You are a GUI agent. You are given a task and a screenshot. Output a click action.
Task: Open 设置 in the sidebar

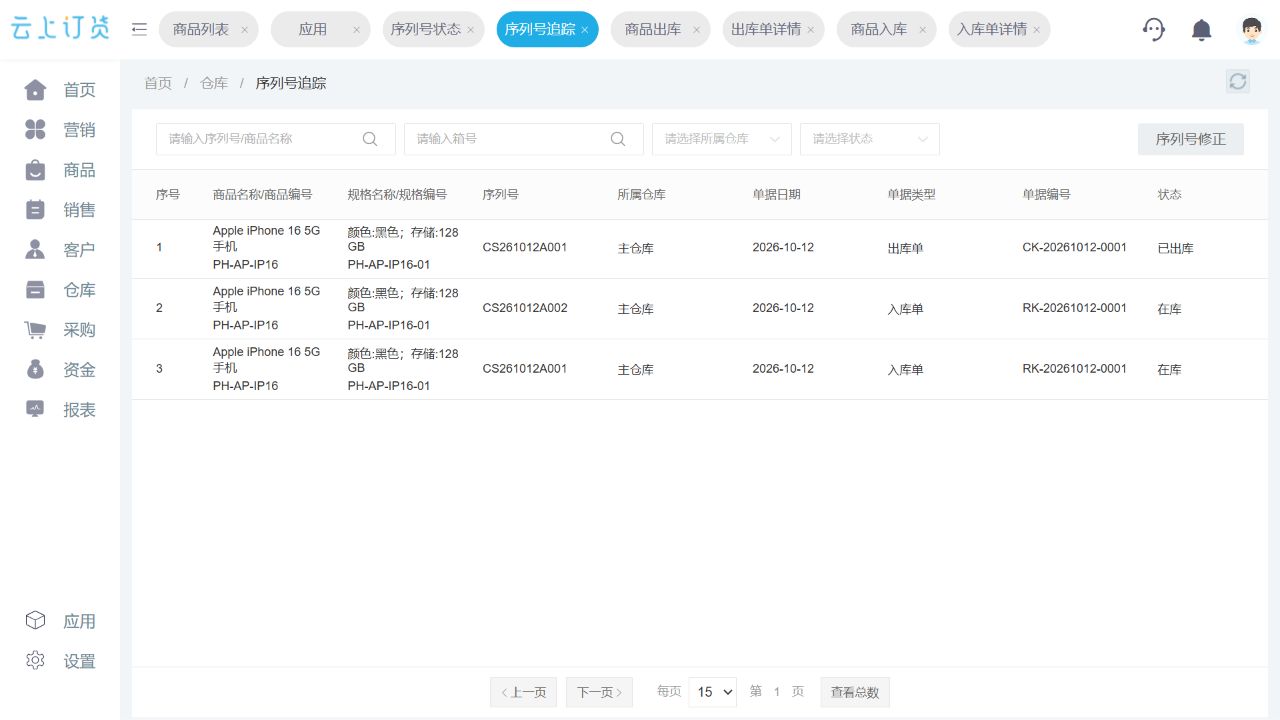click(60, 661)
